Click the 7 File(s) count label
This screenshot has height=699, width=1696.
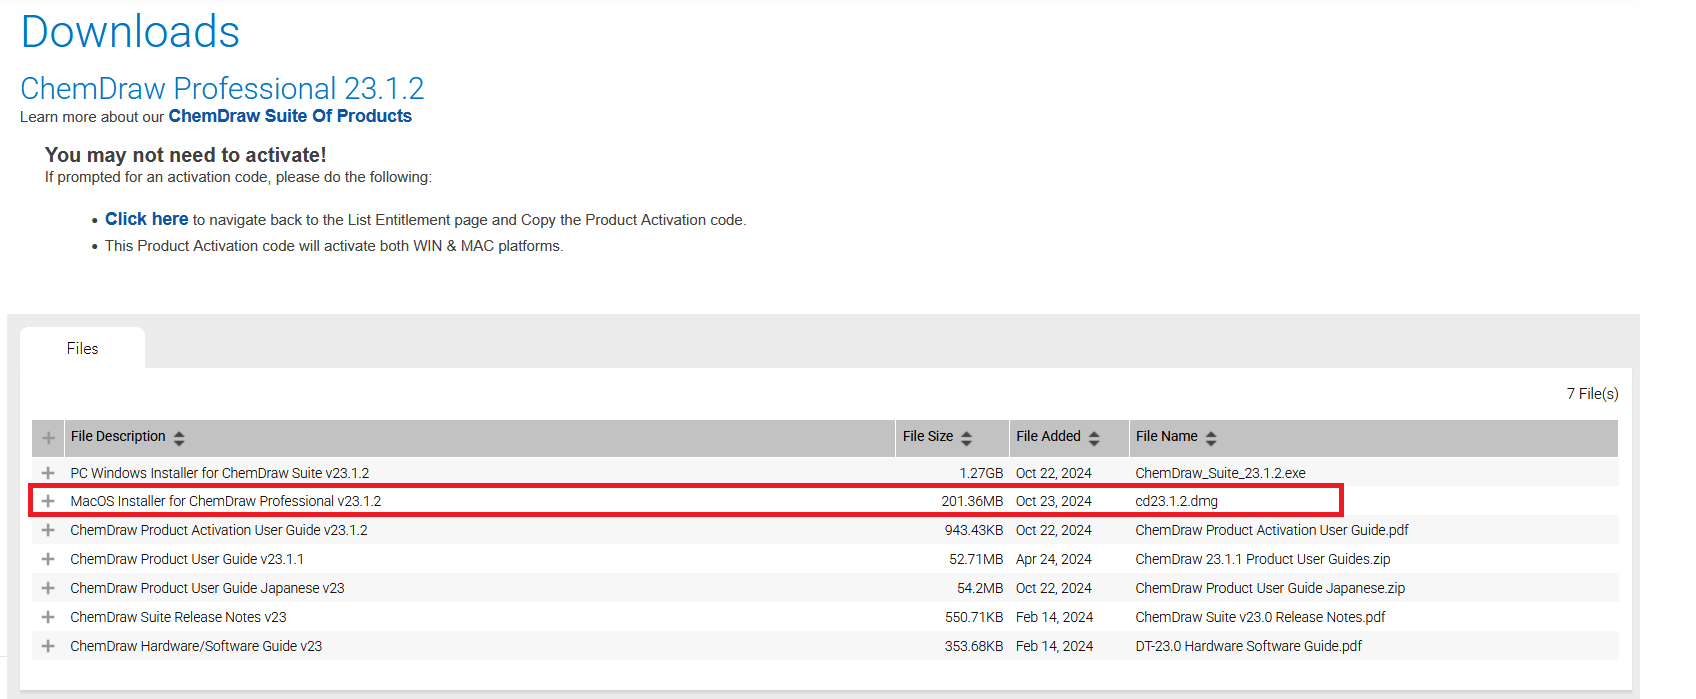[1592, 394]
